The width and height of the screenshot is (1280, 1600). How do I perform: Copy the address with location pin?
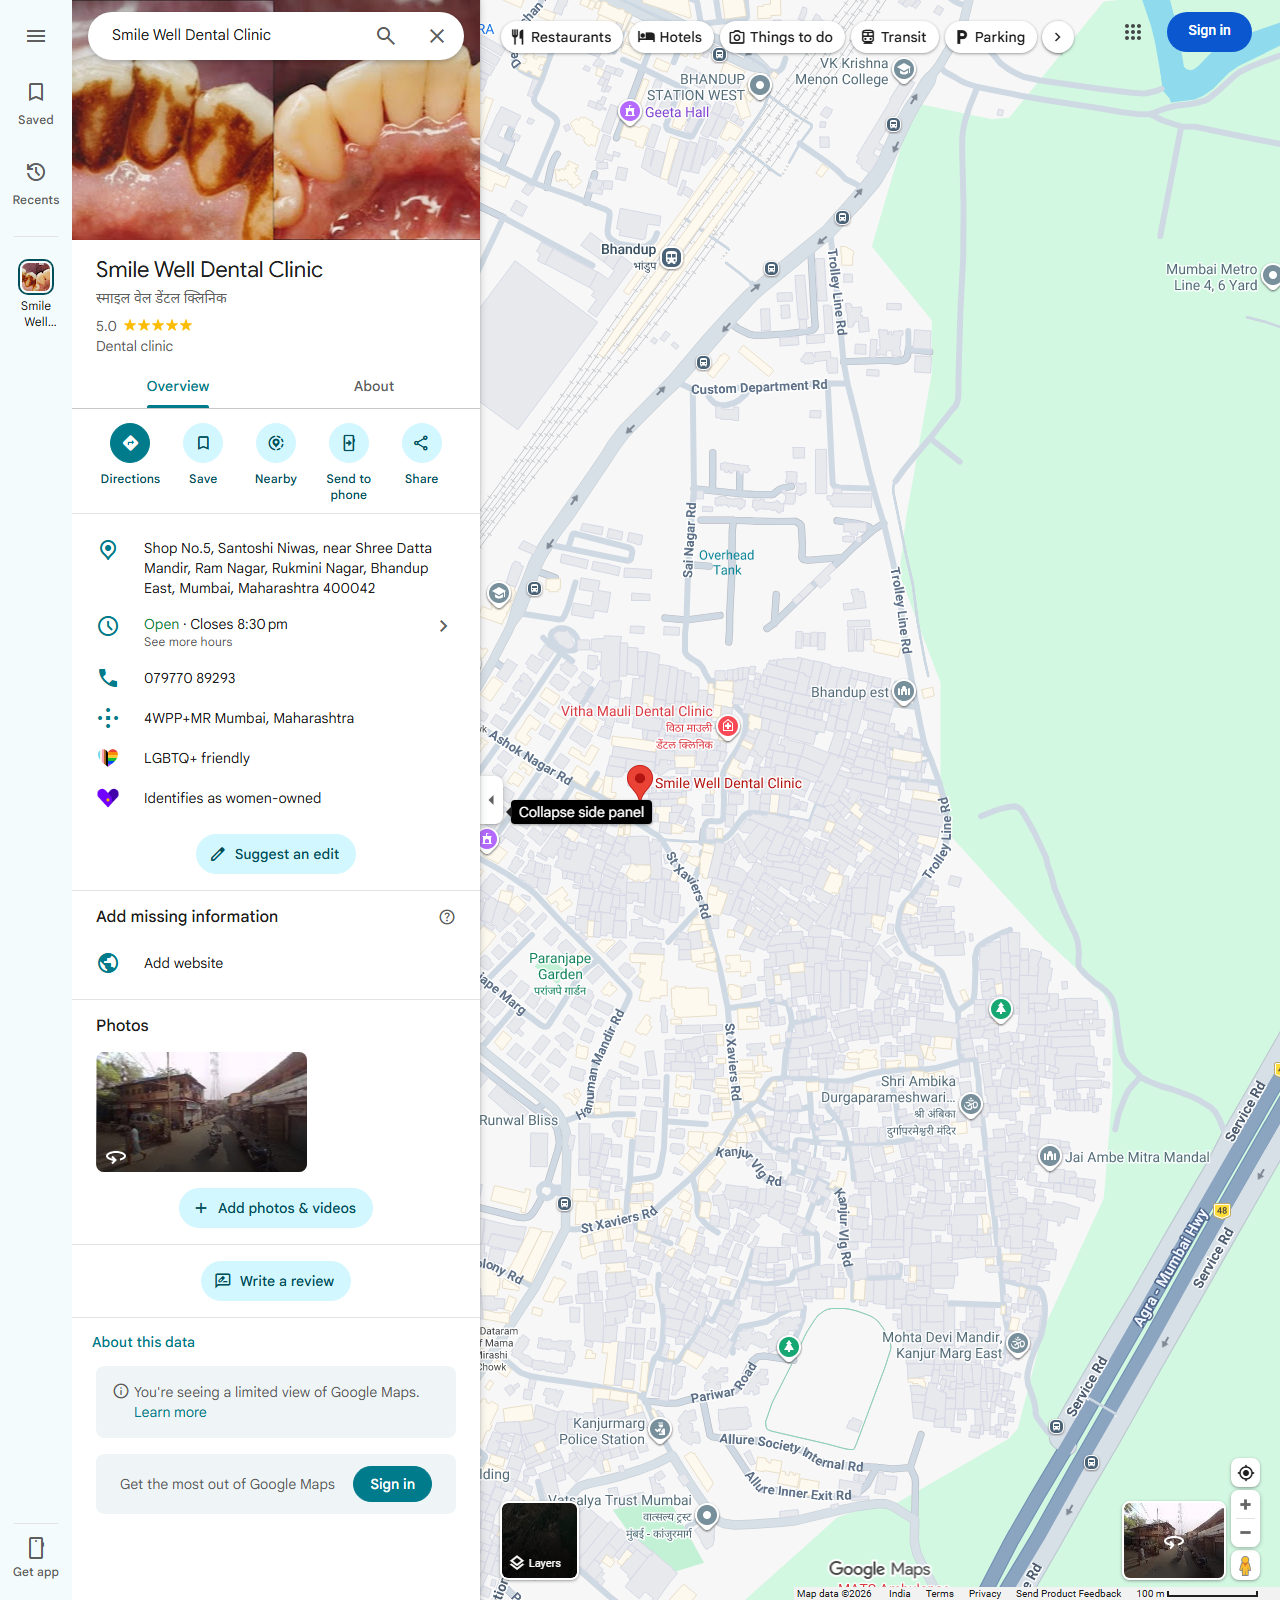click(276, 568)
